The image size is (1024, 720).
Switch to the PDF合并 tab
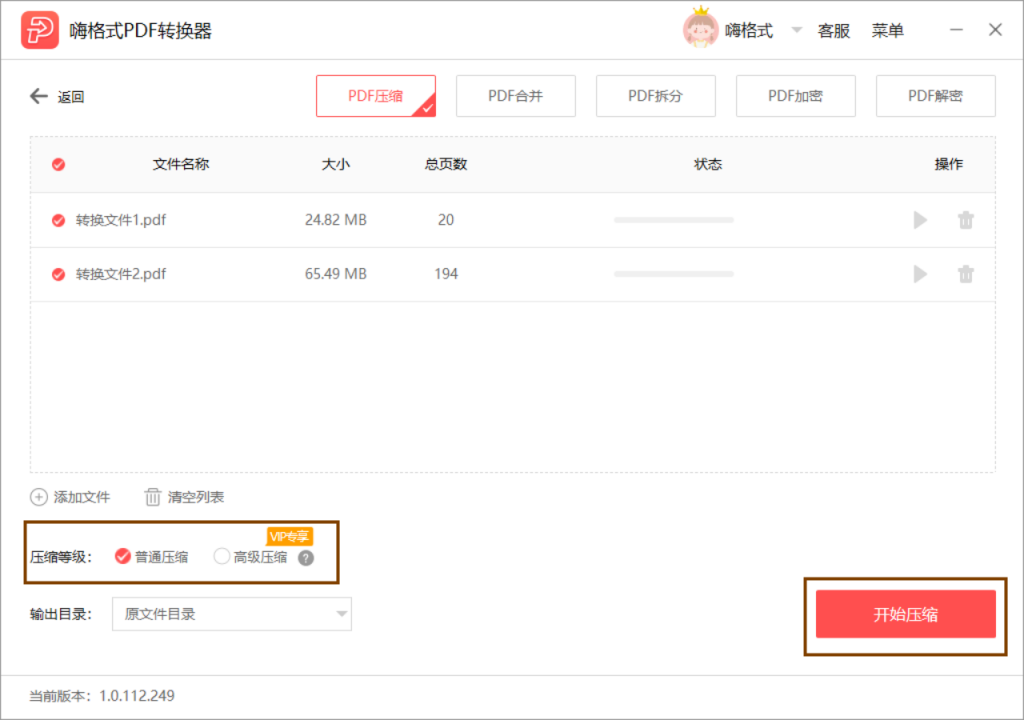point(515,96)
